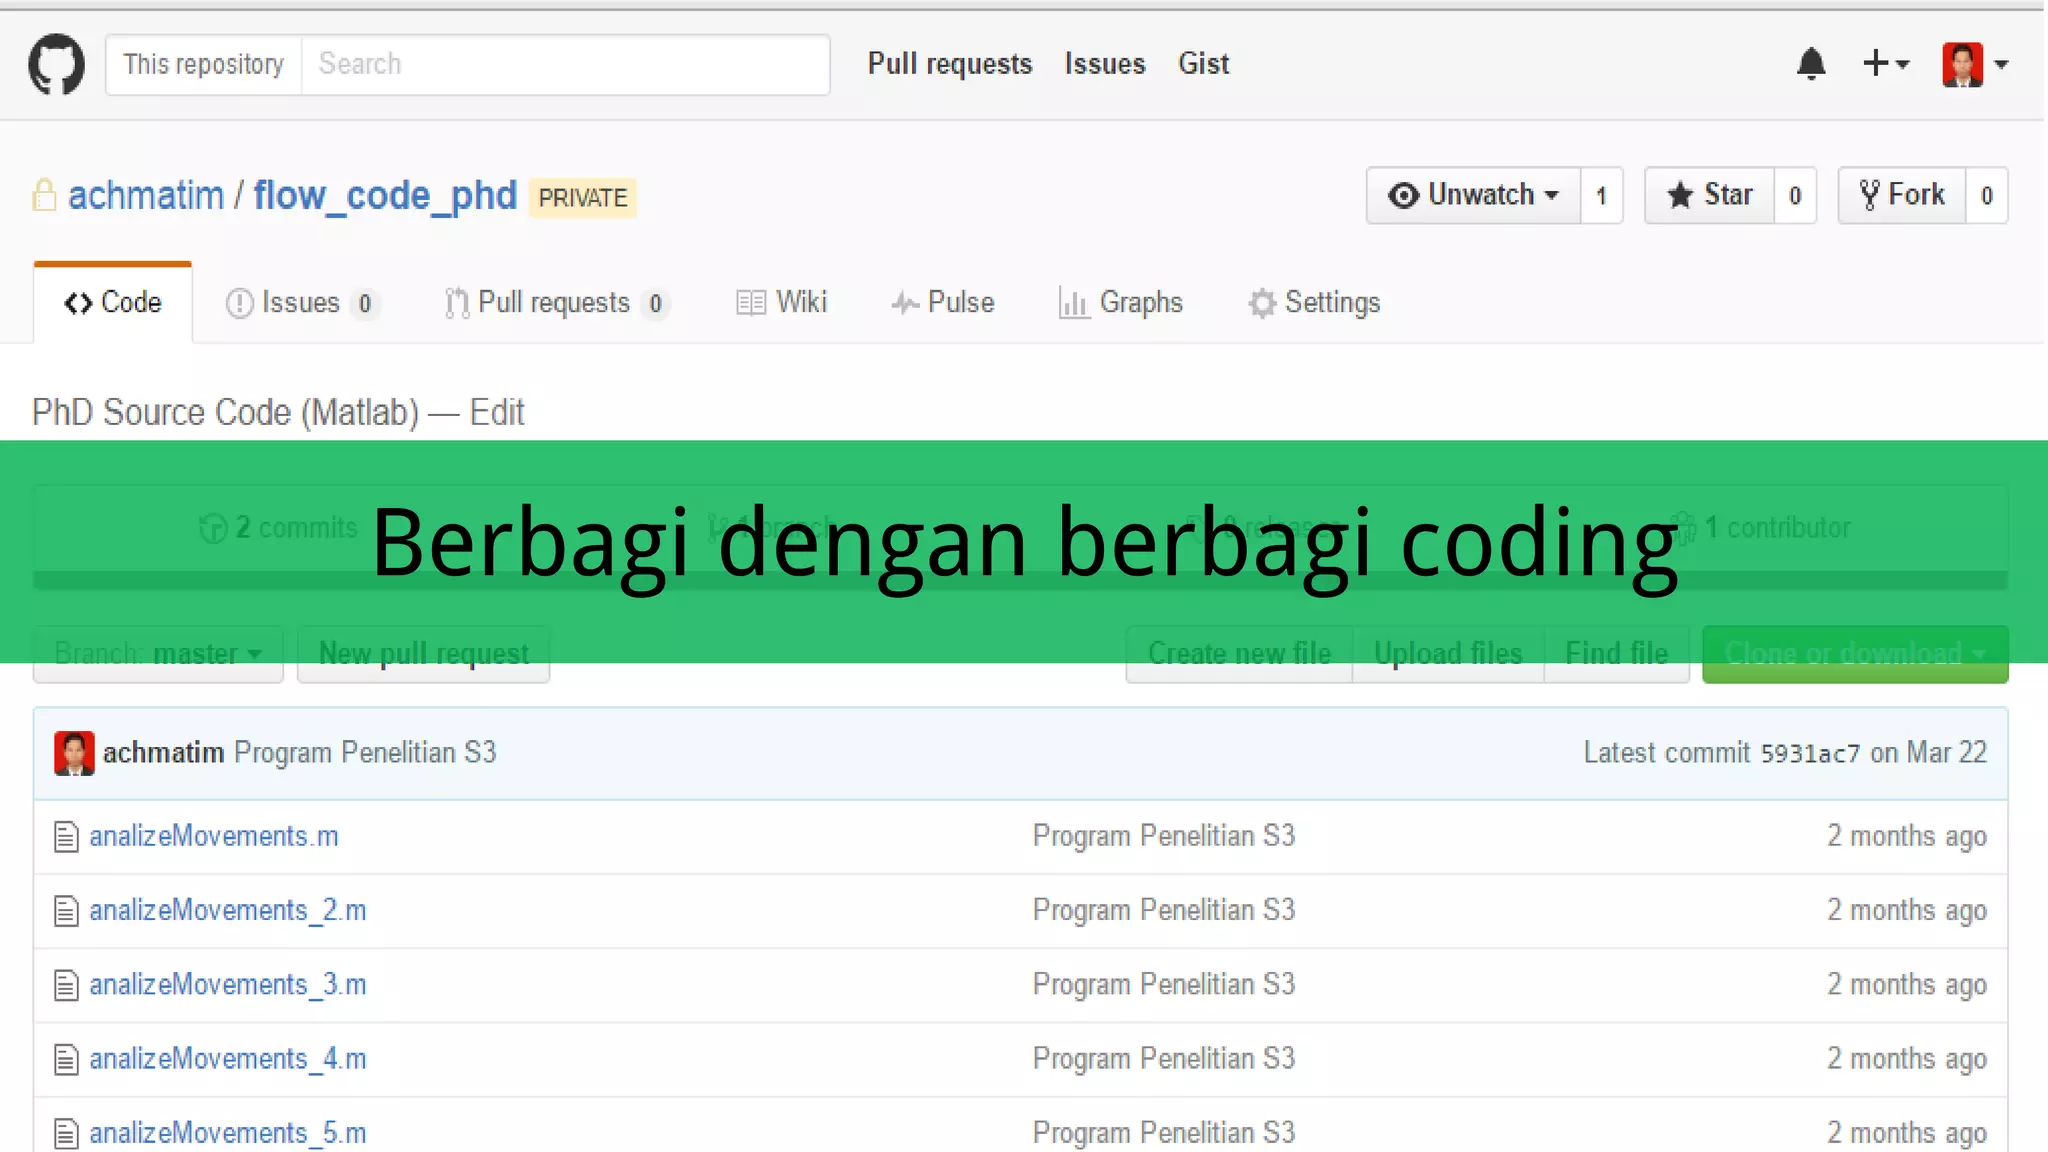The height and width of the screenshot is (1152, 2048).
Task: Expand the Unwatch dropdown button
Action: pos(1473,195)
